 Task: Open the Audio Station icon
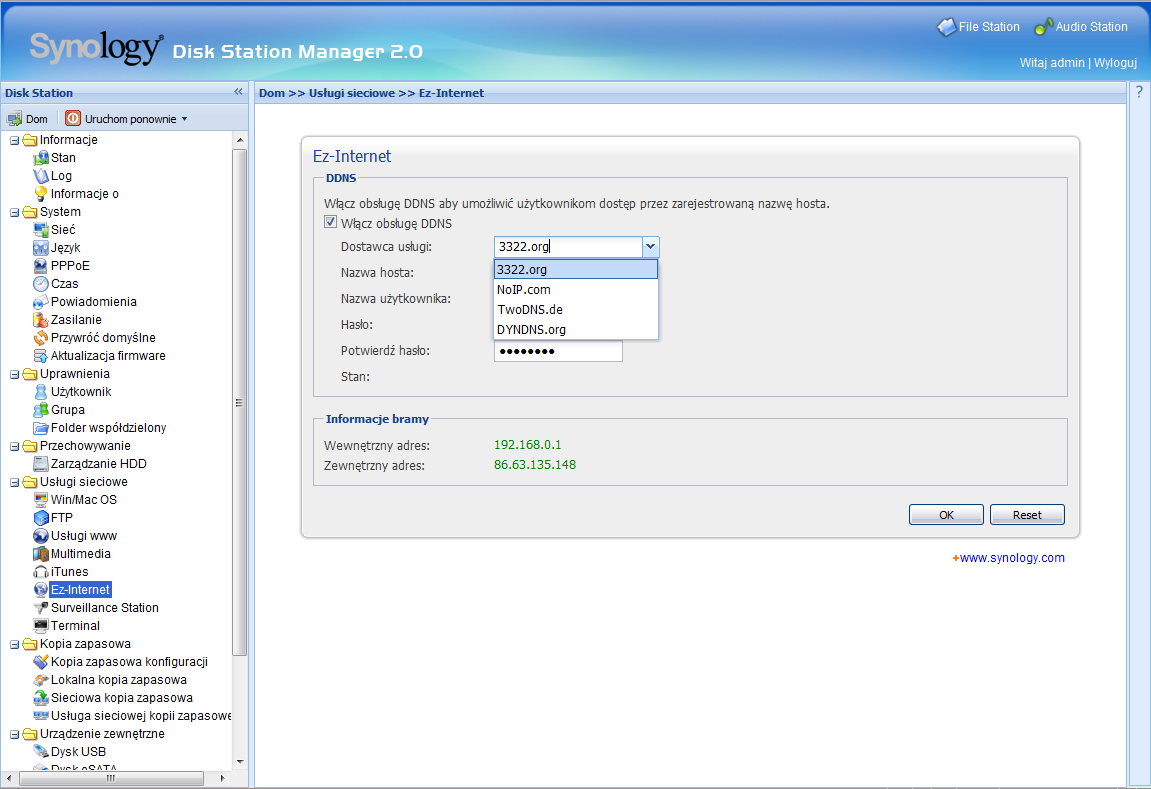[x=1043, y=27]
